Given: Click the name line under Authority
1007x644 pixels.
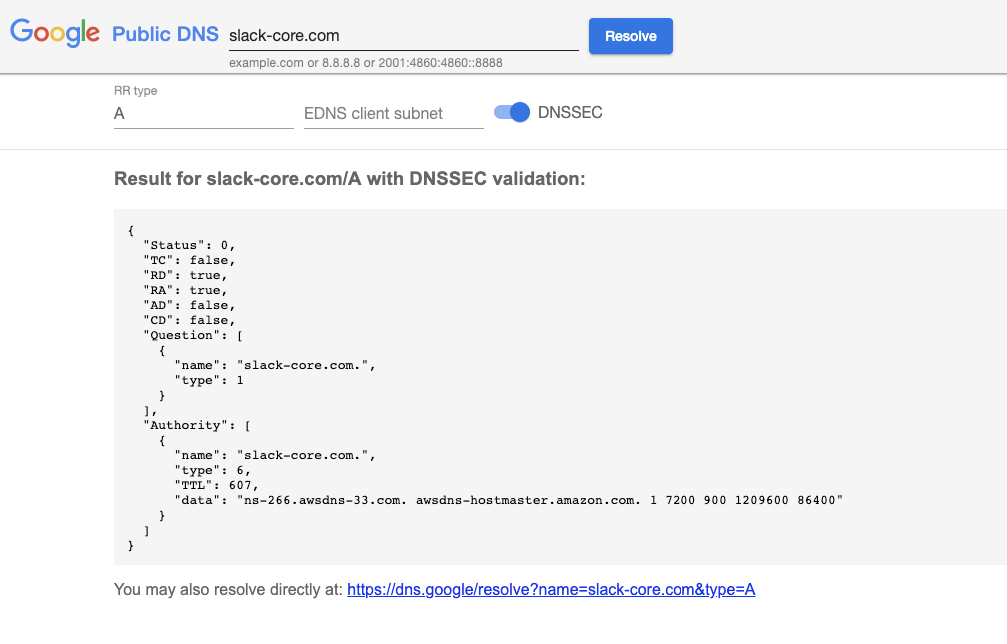Looking at the screenshot, I should 275,455.
